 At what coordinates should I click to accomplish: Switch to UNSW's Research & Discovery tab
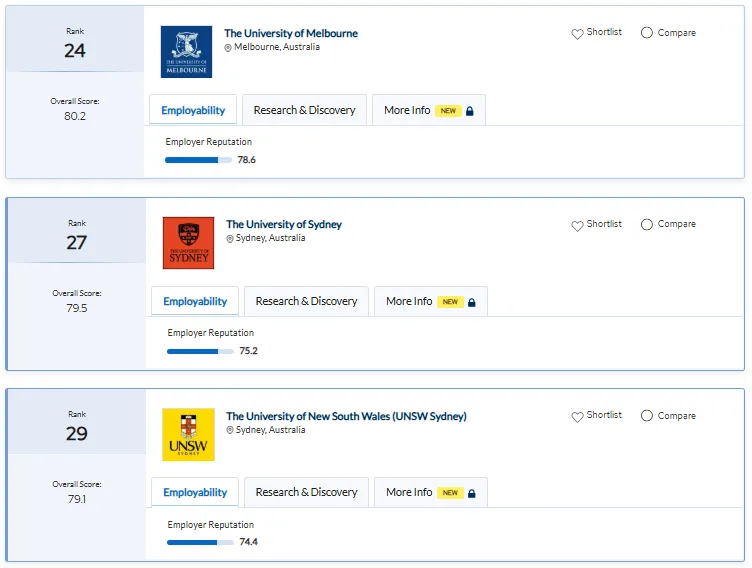click(x=306, y=492)
